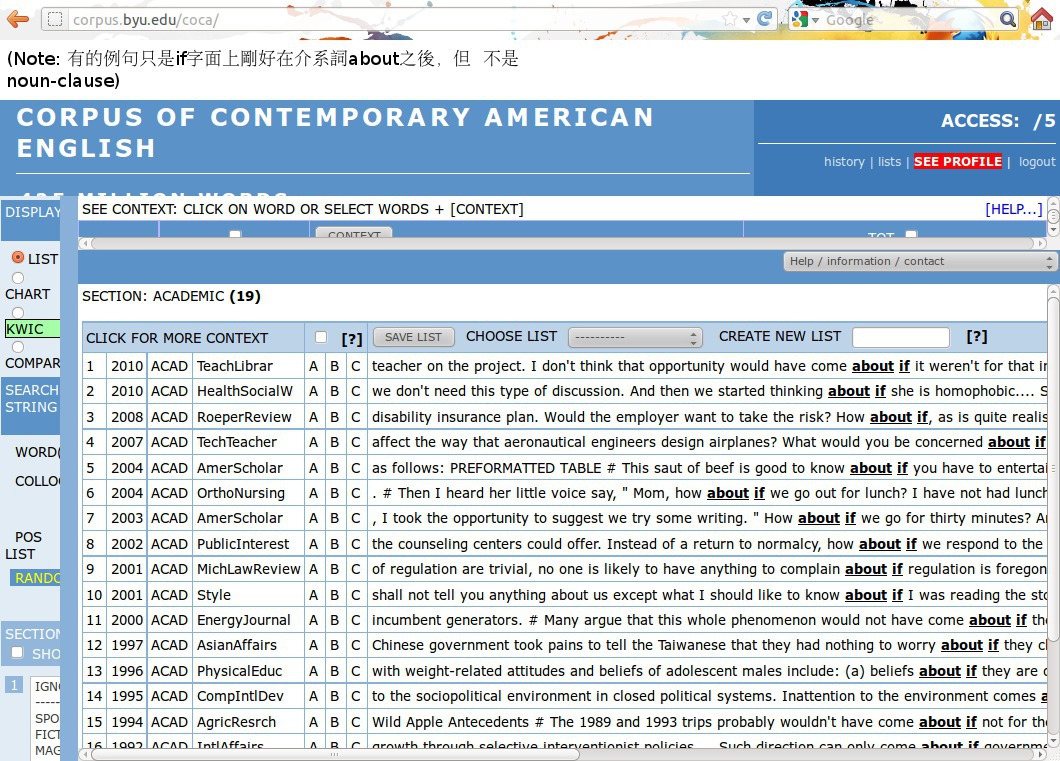This screenshot has height=761, width=1060.
Task: Click 'about' in row 12 AsianAffairs line
Action: point(962,645)
